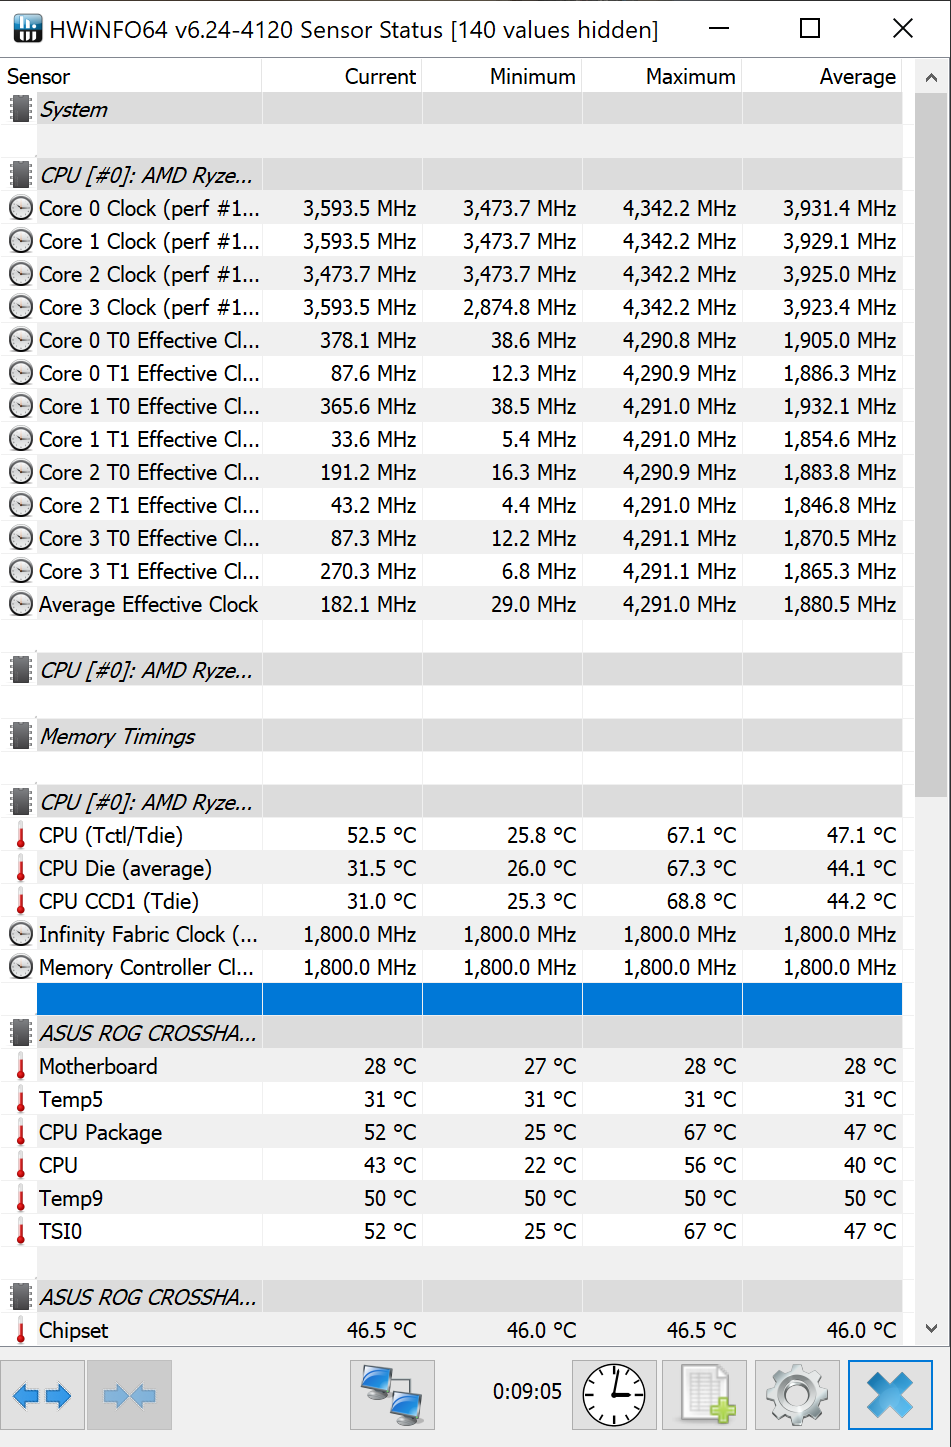Close sensors with the blue X button

[890, 1395]
